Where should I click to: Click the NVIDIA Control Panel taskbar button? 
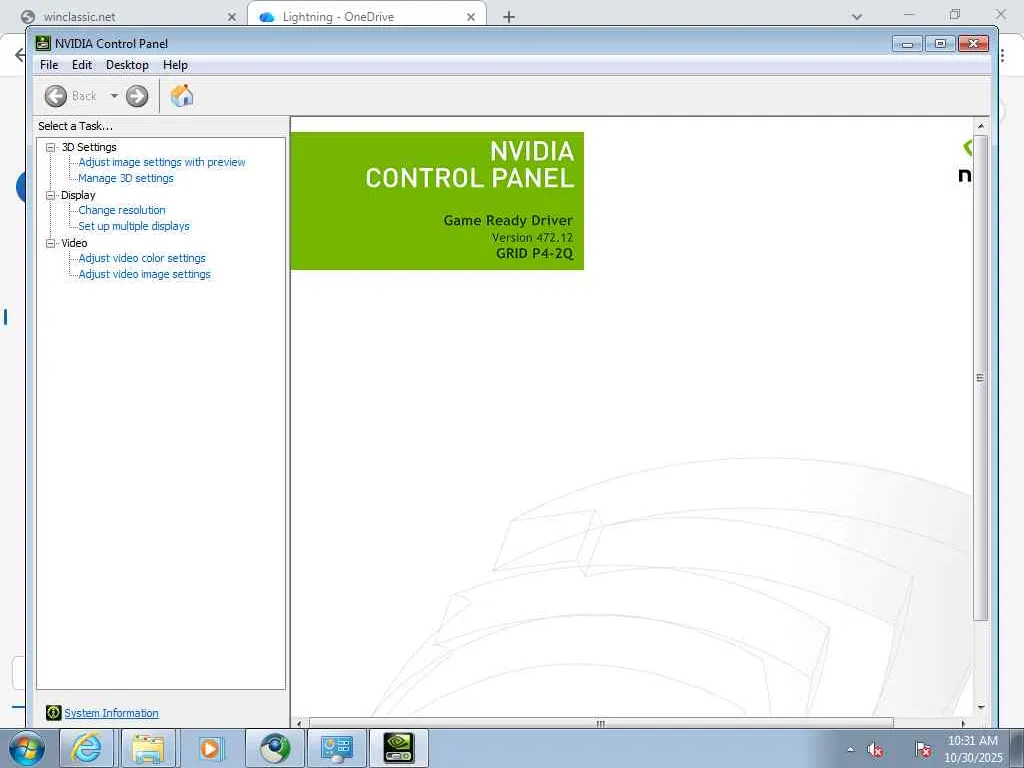point(399,748)
